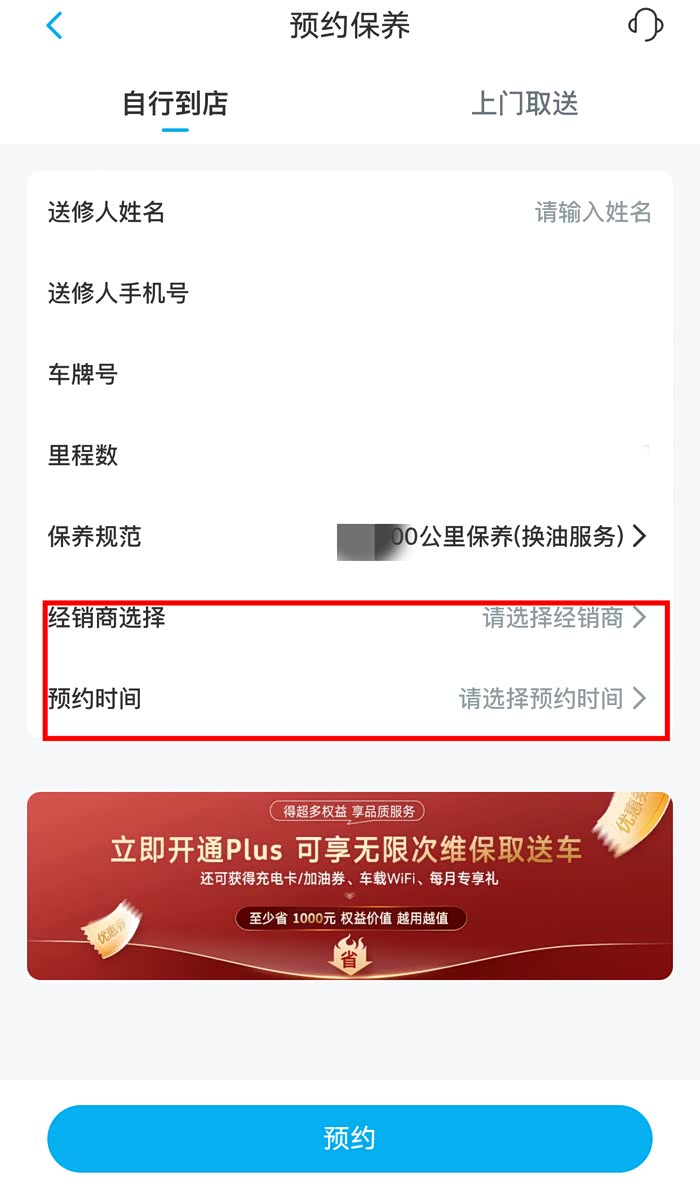This screenshot has height=1198, width=700.
Task: Select the 送修人手机号 phone number row
Action: point(350,293)
